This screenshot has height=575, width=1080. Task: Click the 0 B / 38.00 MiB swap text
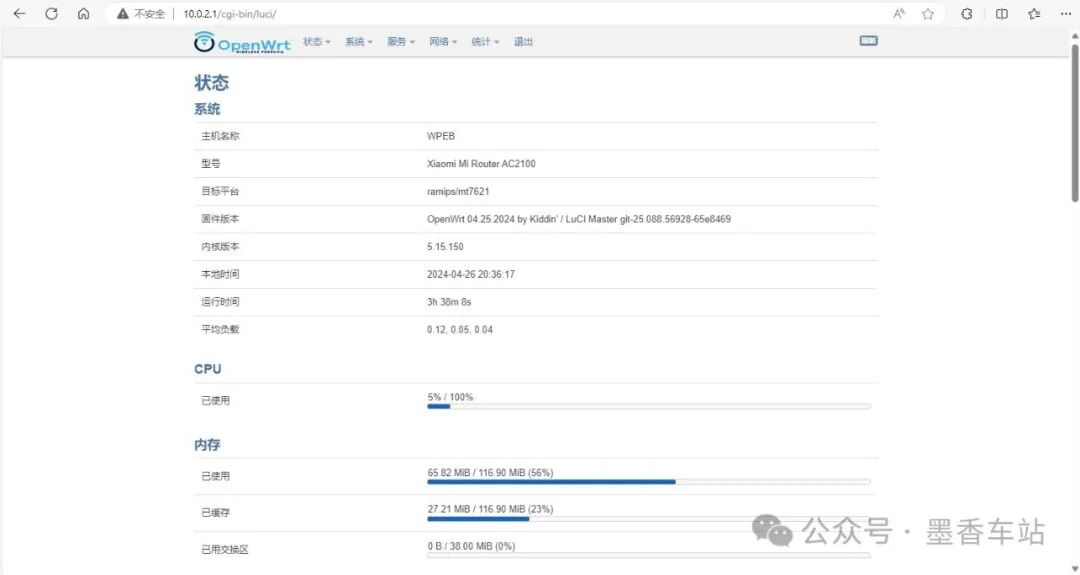471,546
